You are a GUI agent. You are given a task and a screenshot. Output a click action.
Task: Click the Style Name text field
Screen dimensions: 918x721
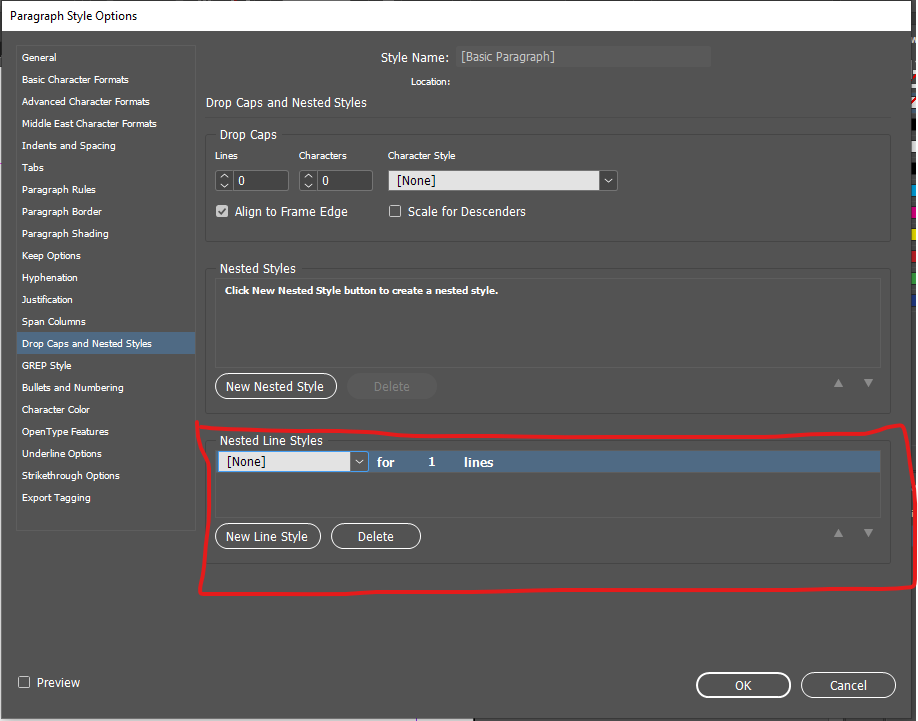(583, 57)
